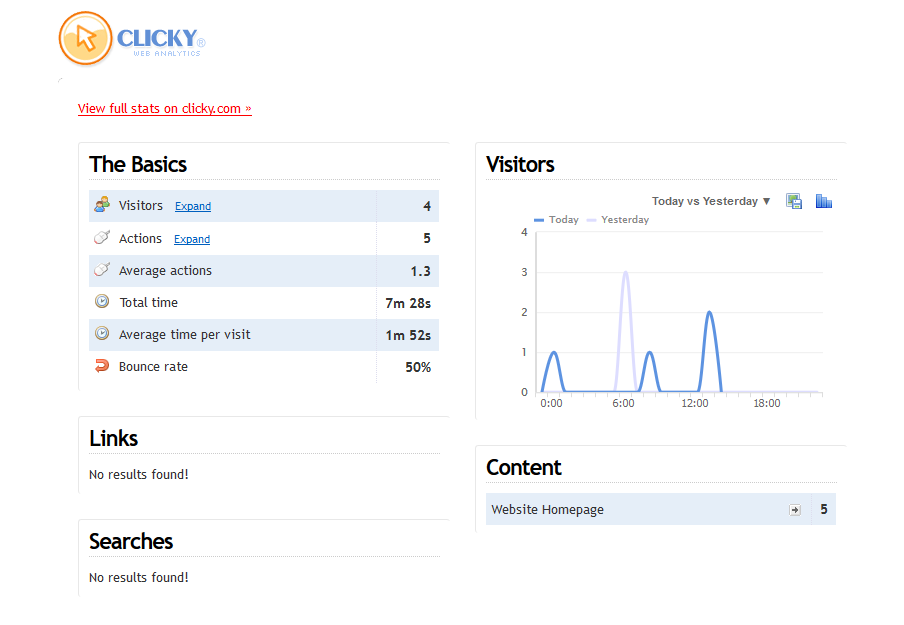Expand the Visitors row details
Viewport: 904px width, 625px height.
(193, 206)
